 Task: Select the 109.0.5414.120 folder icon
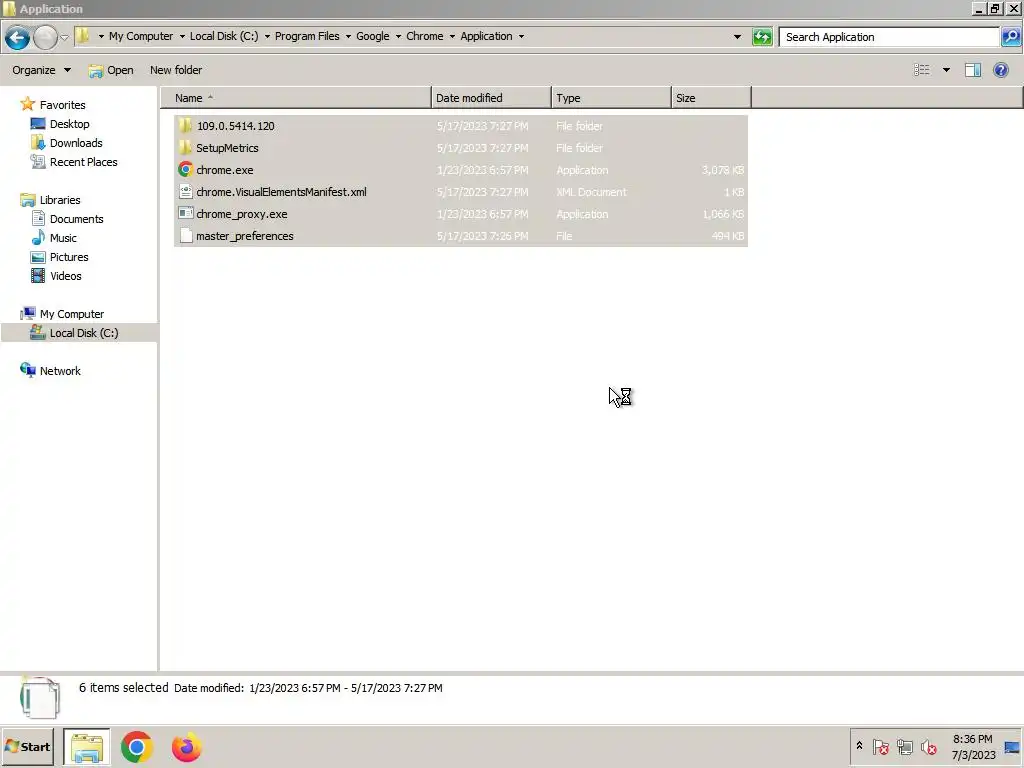[x=185, y=125]
